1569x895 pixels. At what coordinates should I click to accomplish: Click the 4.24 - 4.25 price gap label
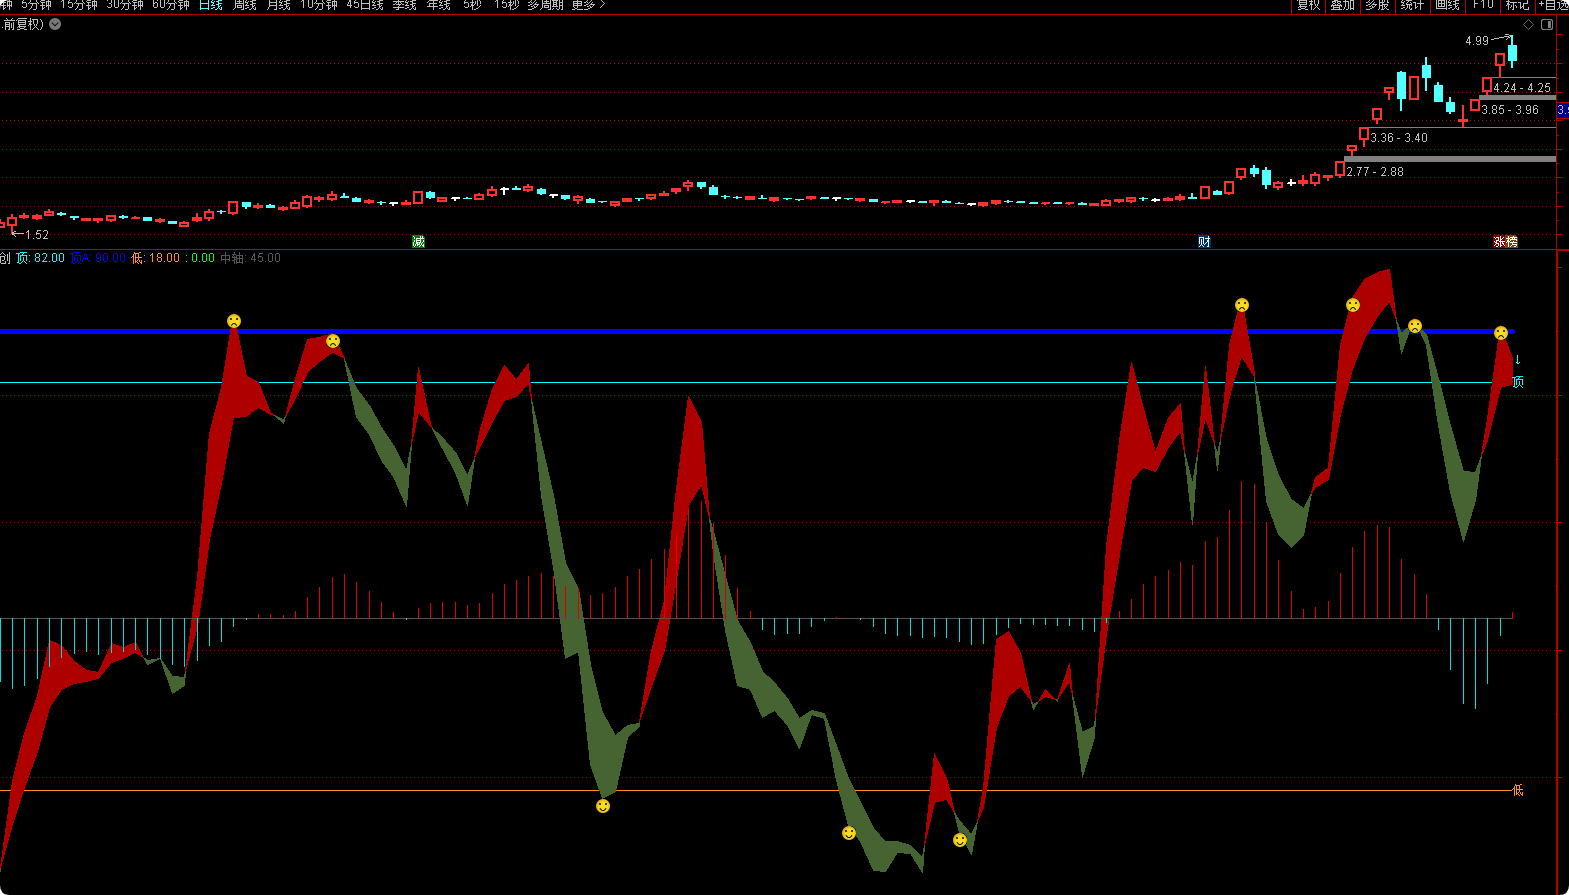tap(1522, 88)
